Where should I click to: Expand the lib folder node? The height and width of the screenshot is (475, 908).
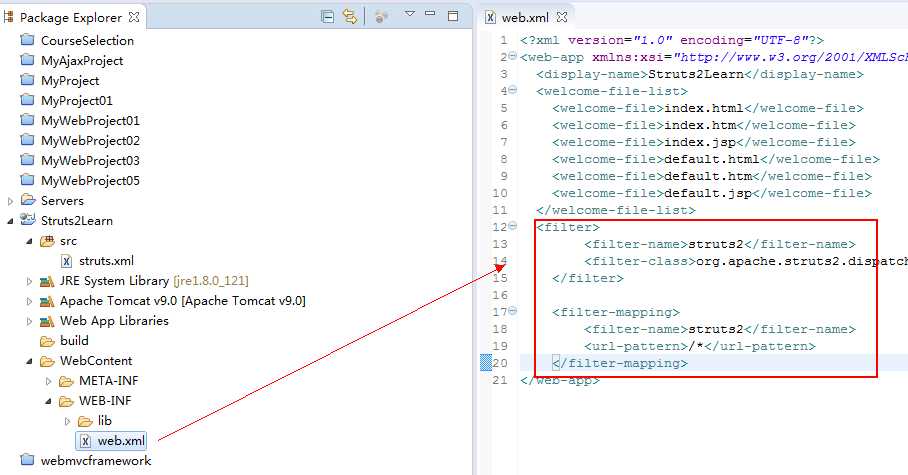click(67, 421)
